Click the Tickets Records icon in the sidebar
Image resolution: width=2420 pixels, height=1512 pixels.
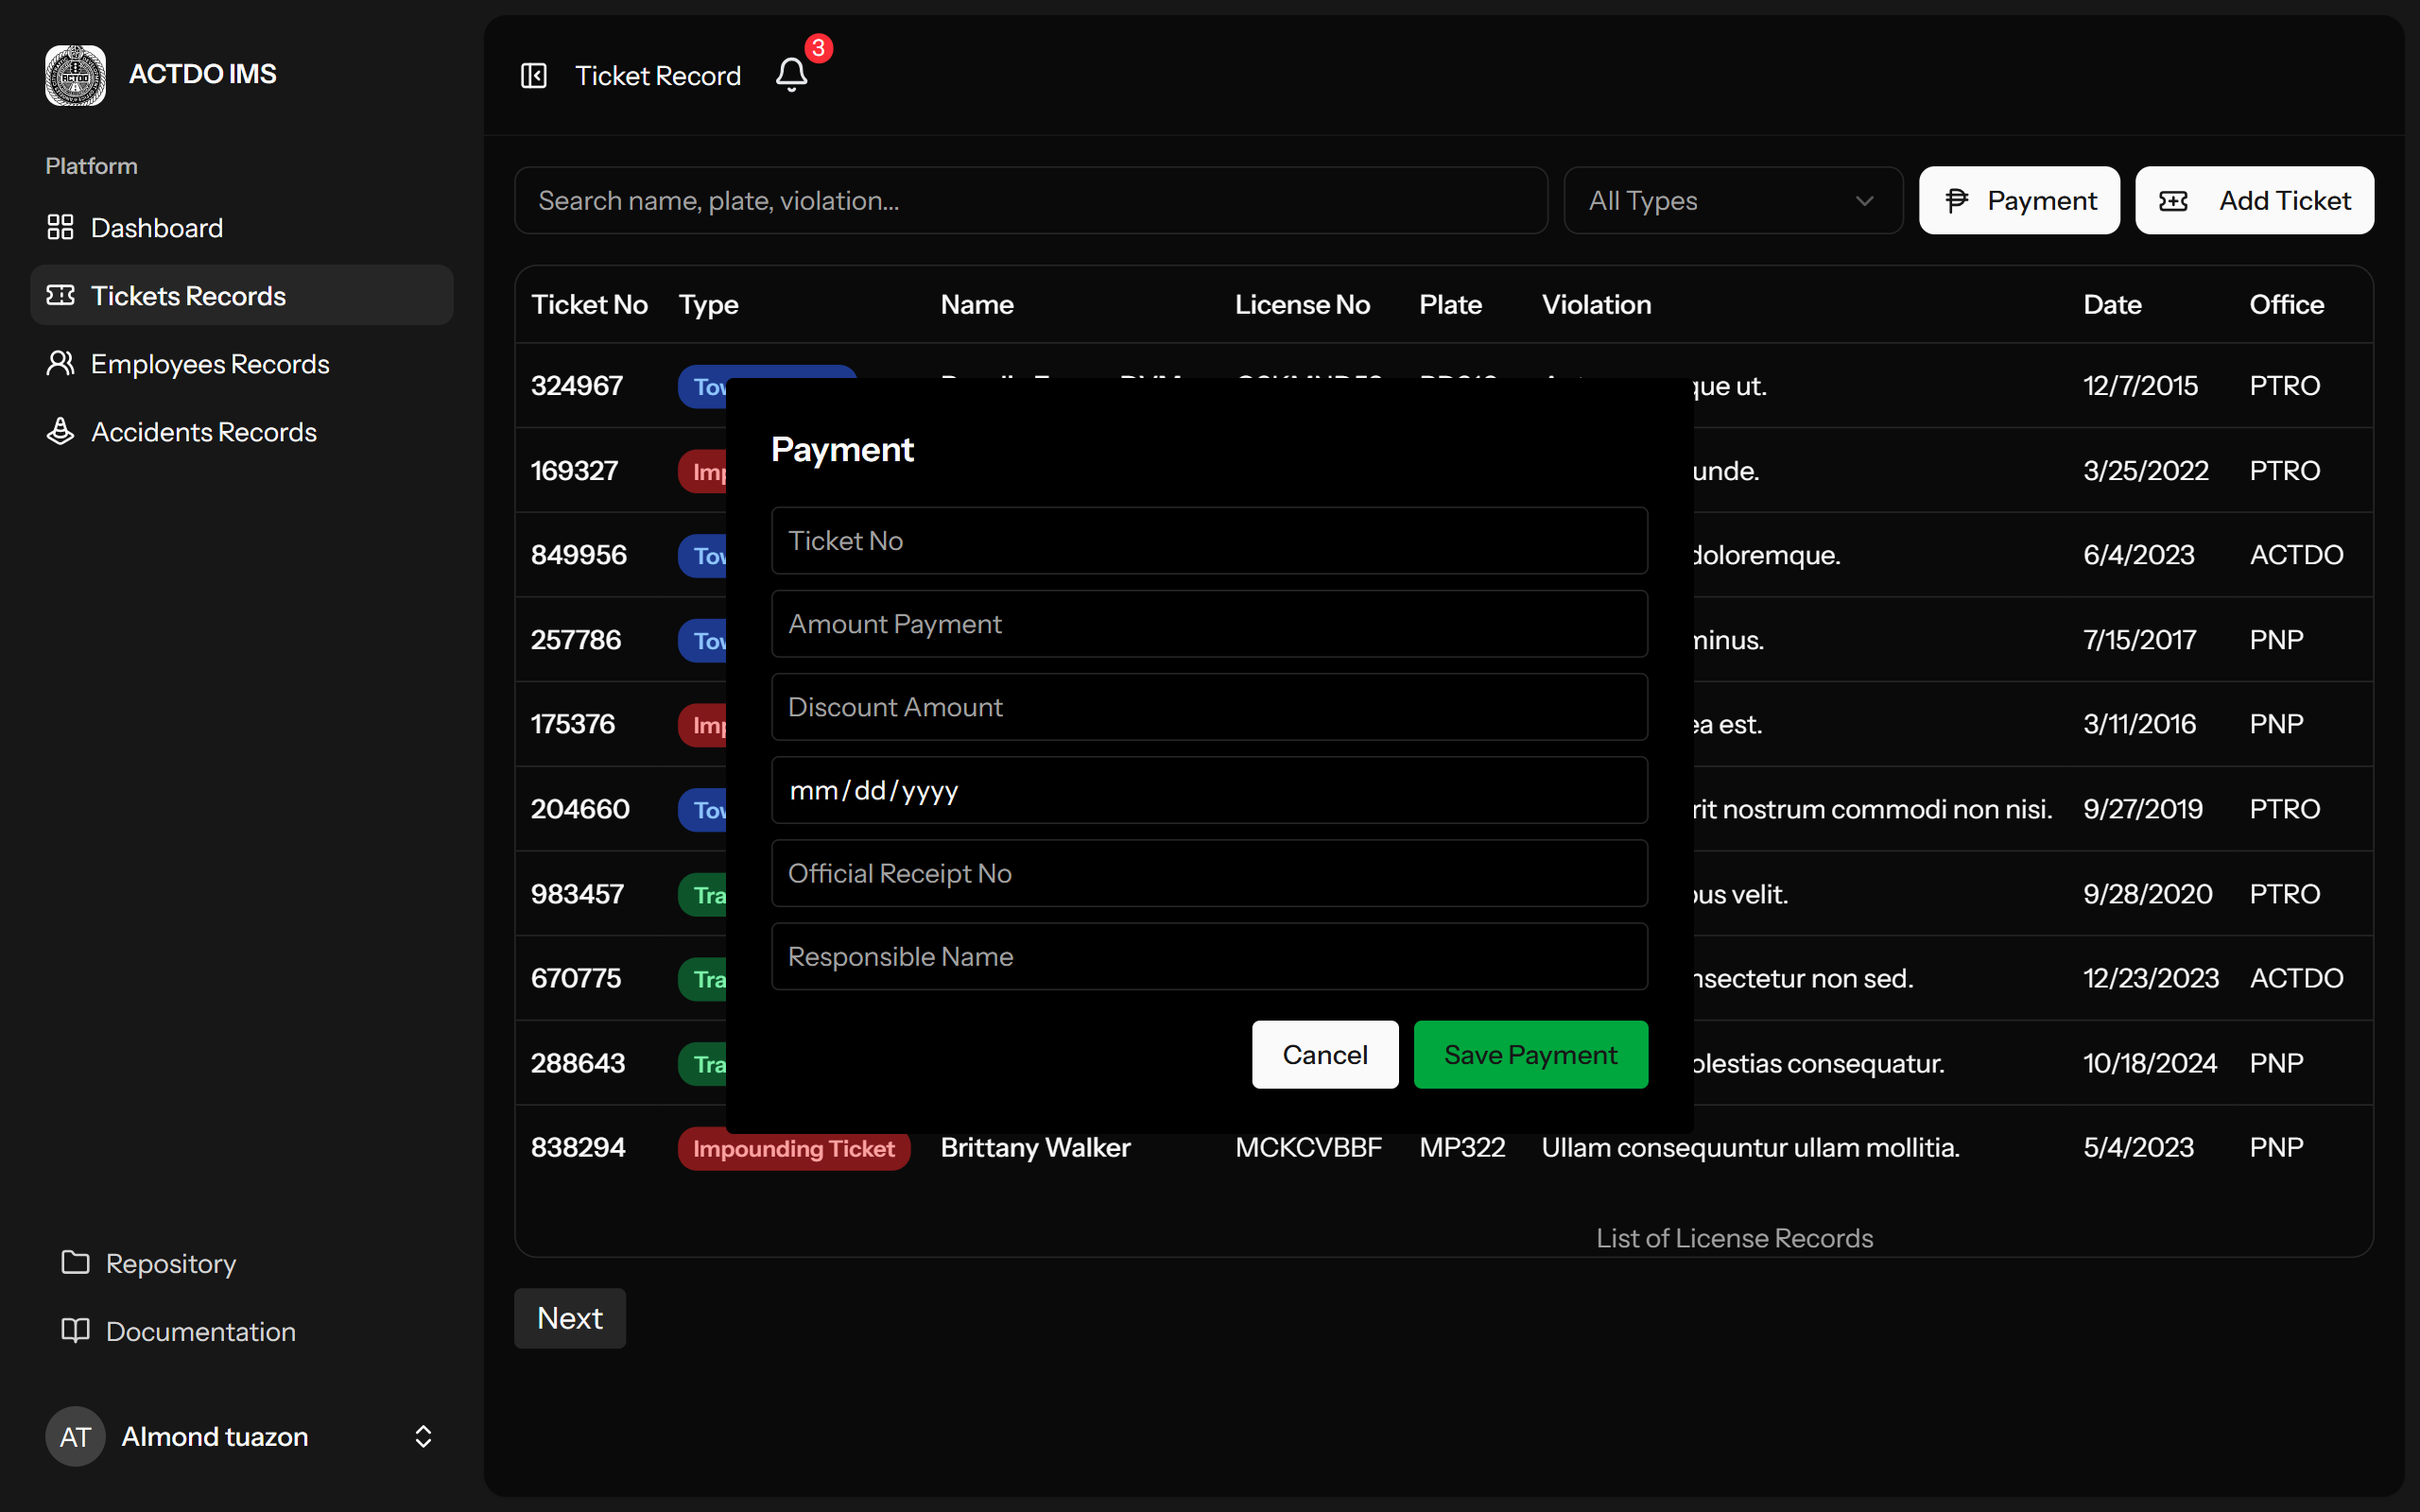coord(61,295)
